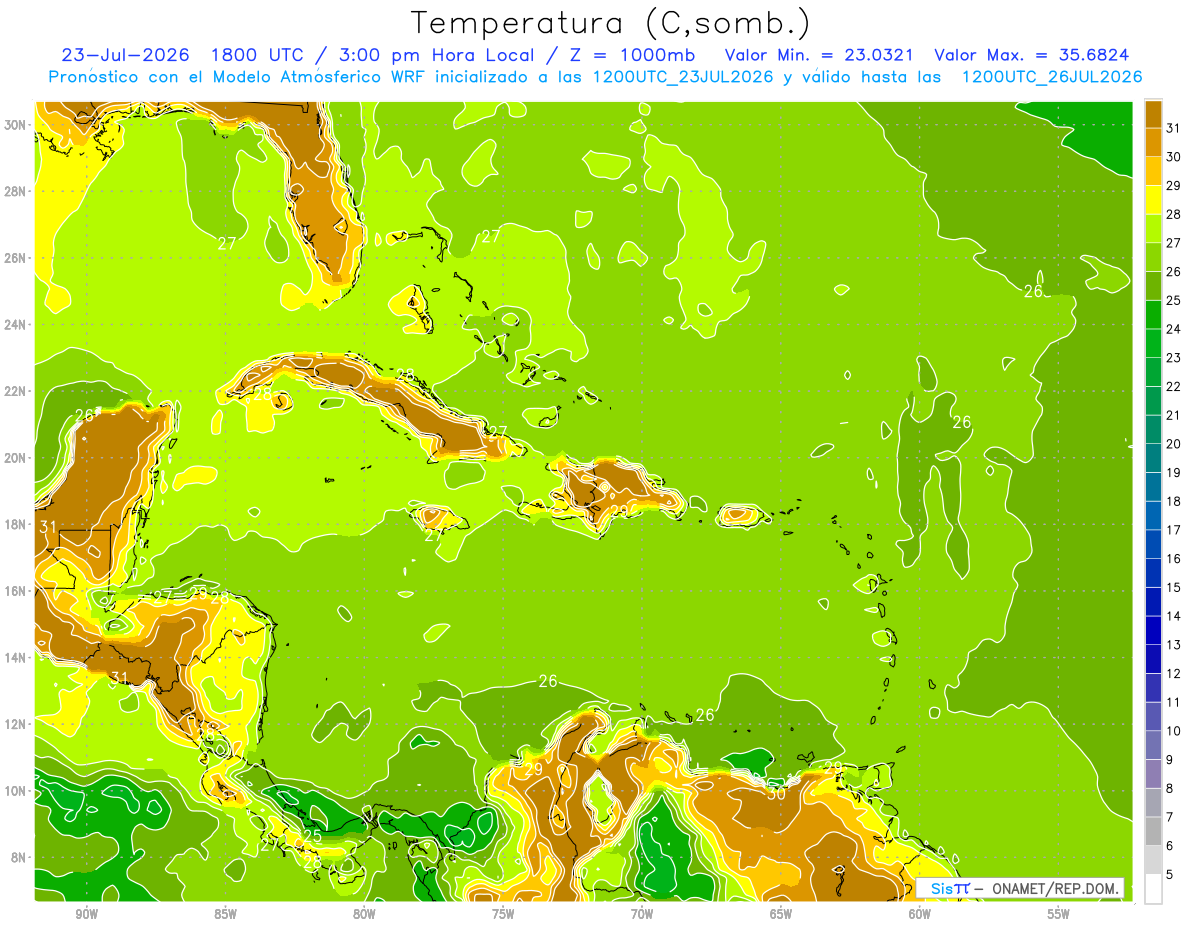Click the legend value 28 on the color scale
The width and height of the screenshot is (1200, 927).
1173,213
